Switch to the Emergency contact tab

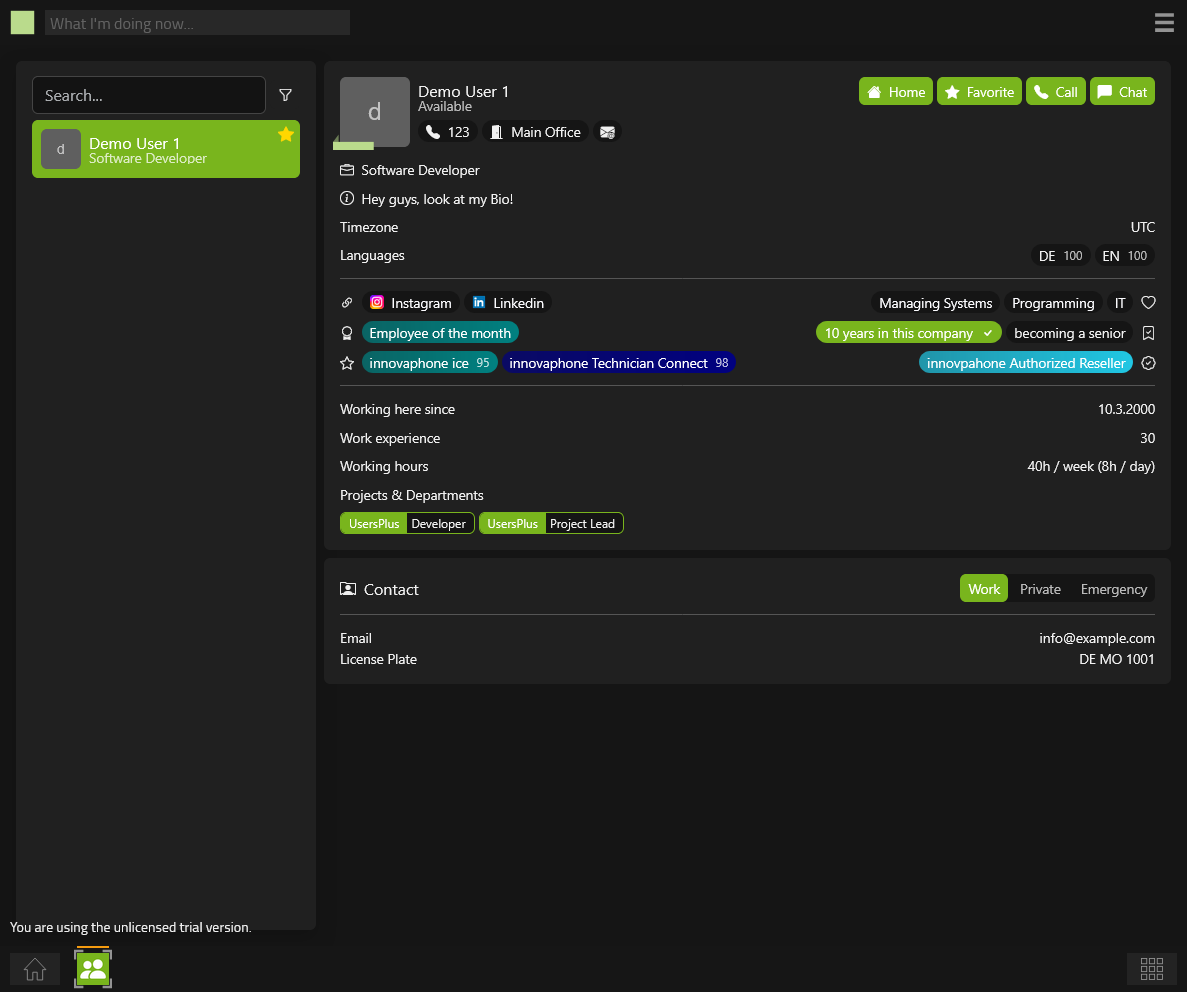click(1113, 589)
